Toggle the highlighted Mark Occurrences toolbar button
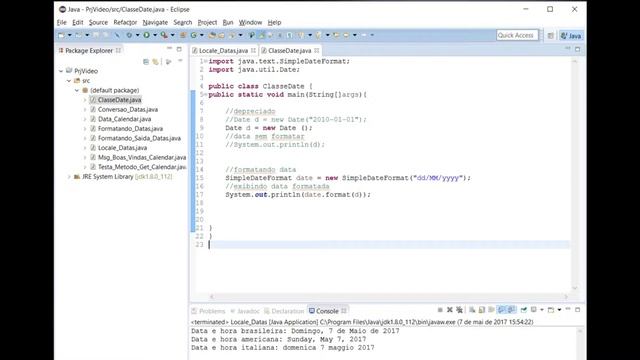The image size is (640, 360). pyautogui.click(x=261, y=35)
